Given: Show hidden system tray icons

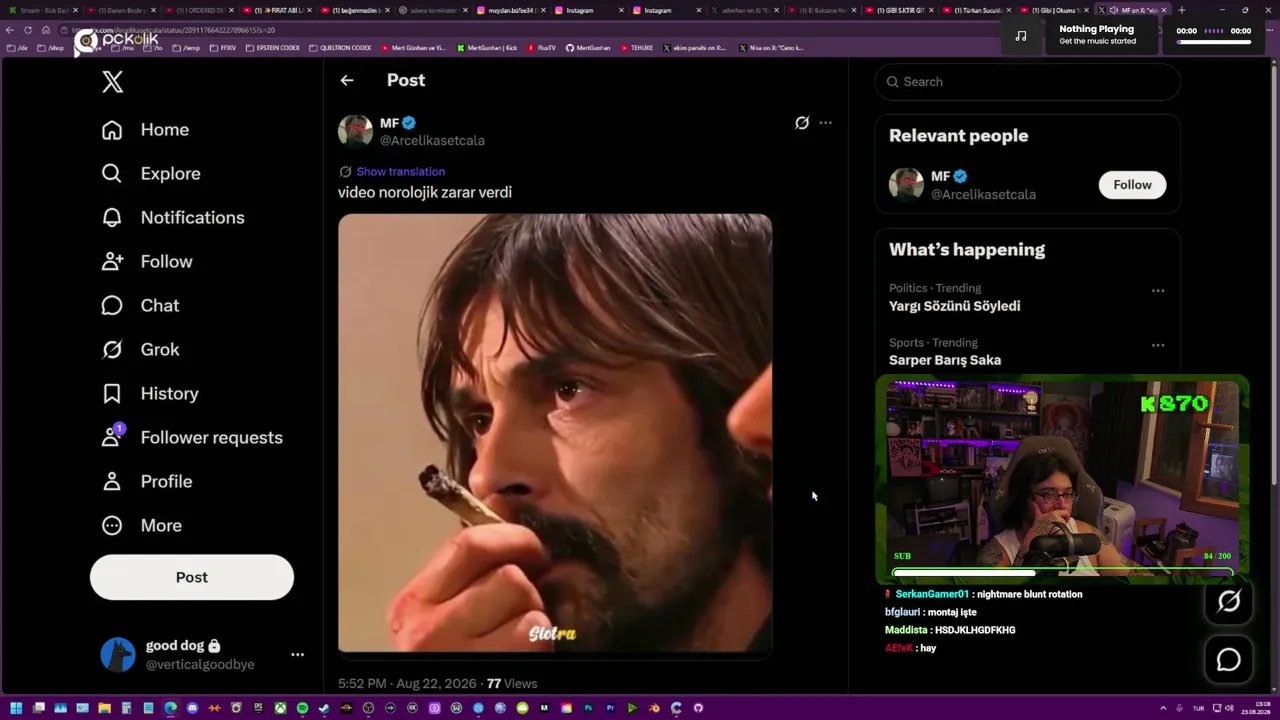Looking at the screenshot, I should pos(1162,708).
